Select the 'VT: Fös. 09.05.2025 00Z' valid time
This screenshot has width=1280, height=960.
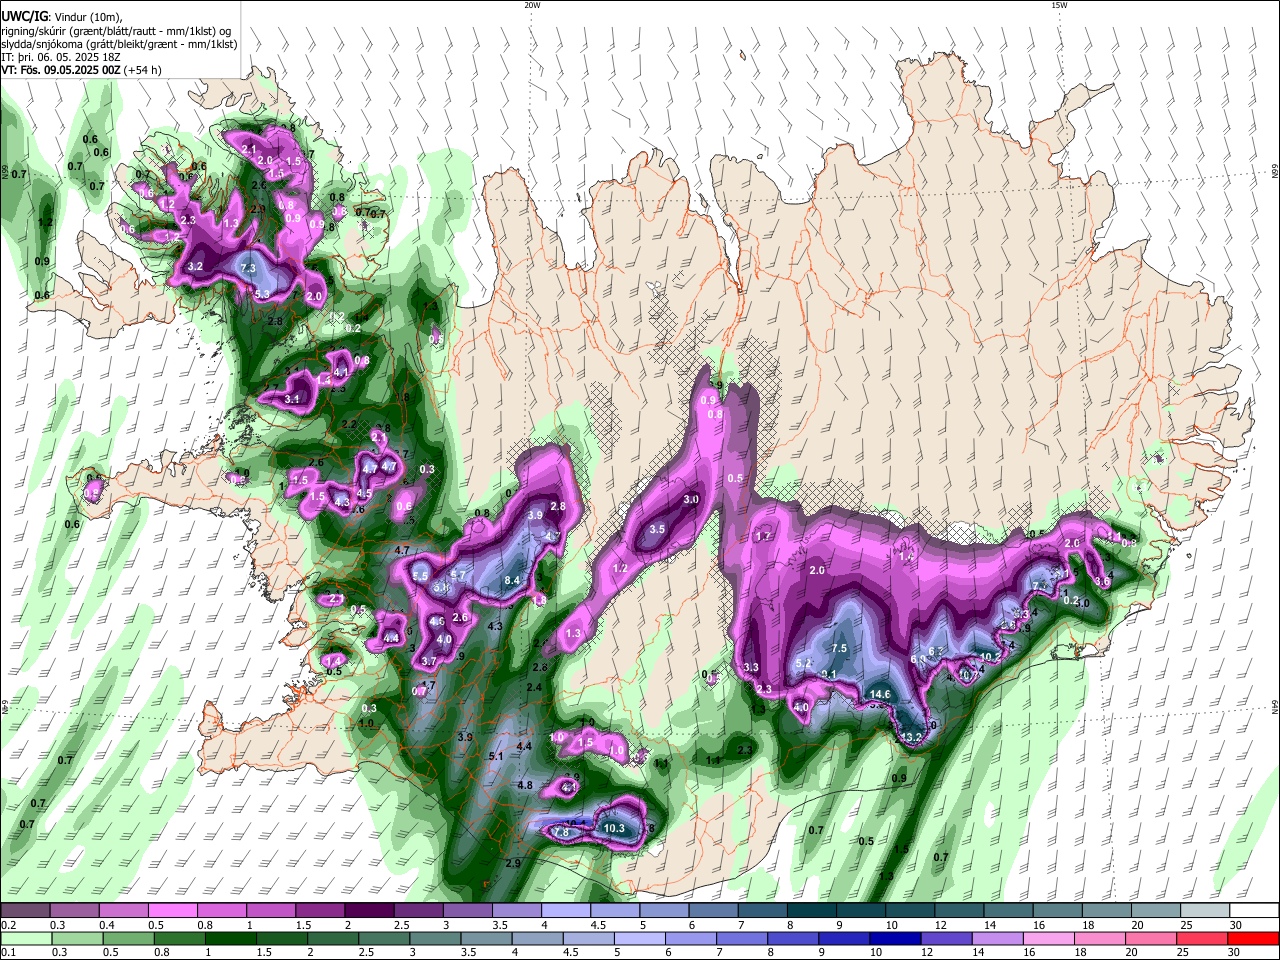[x=61, y=70]
